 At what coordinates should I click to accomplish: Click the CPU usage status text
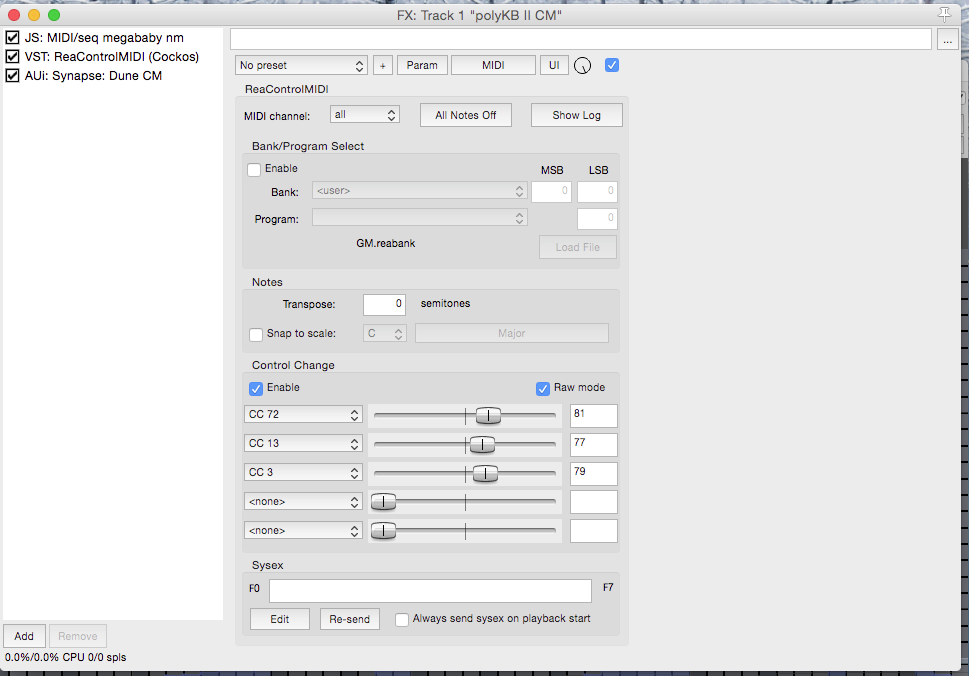[66, 657]
